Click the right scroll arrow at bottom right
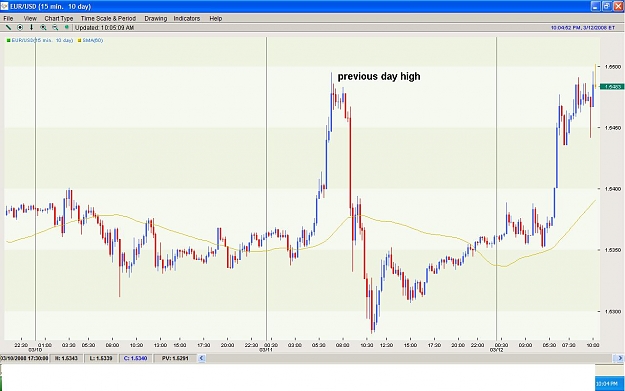The image size is (625, 391). 620,358
